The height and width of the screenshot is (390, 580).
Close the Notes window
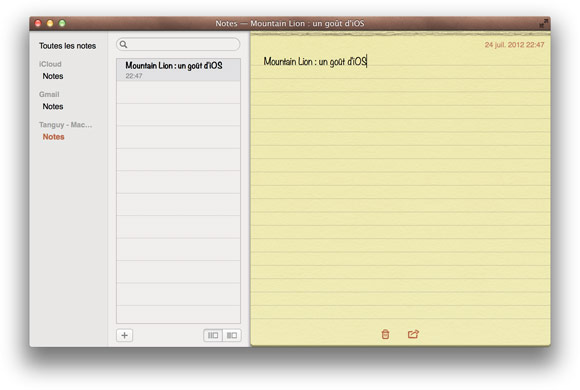click(x=38, y=23)
